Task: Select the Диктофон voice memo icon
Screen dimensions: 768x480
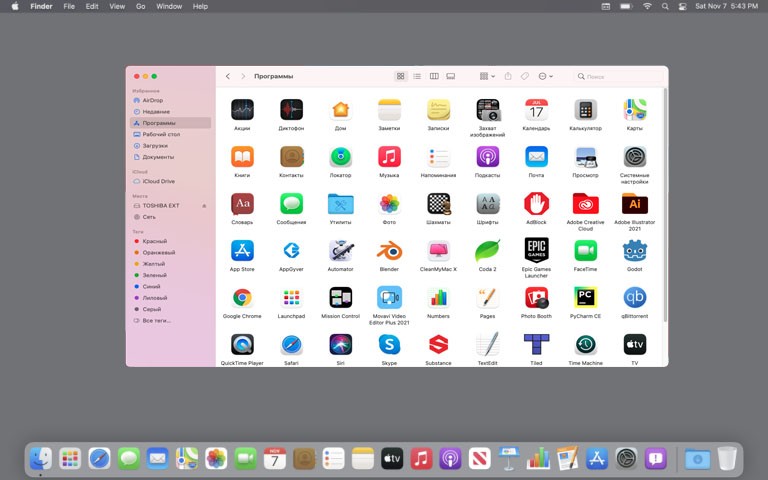Action: click(291, 110)
